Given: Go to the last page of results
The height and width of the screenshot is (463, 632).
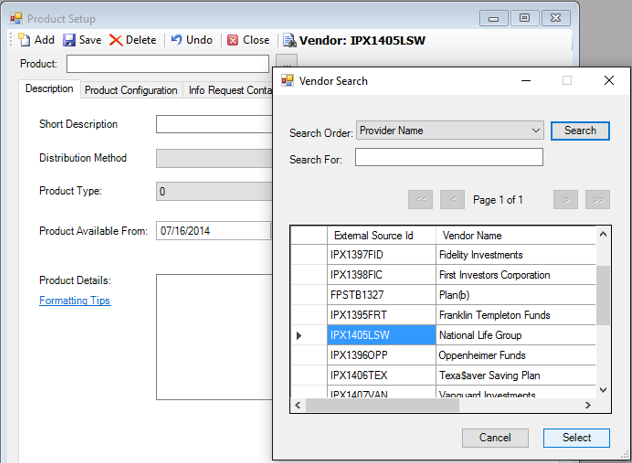Looking at the screenshot, I should [x=598, y=200].
